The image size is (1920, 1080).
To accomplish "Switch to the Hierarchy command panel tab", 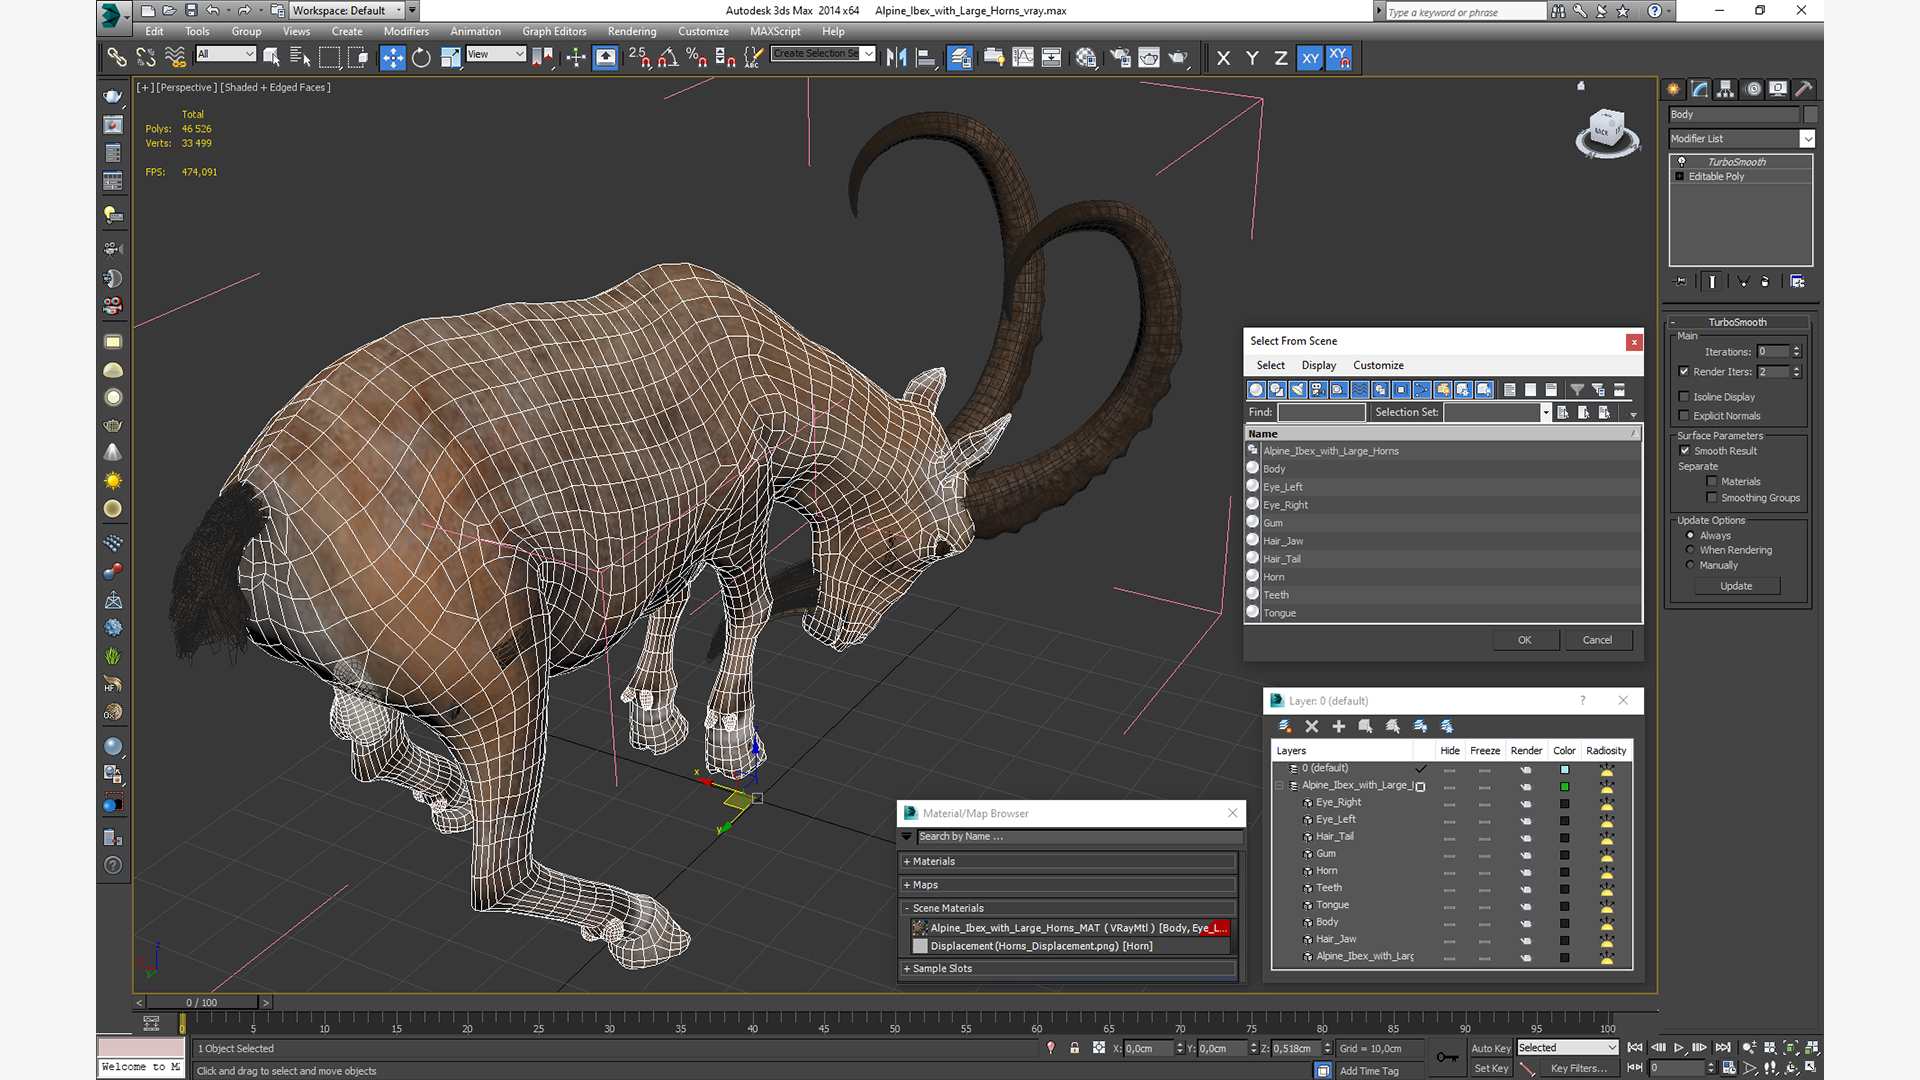I will point(1726,89).
